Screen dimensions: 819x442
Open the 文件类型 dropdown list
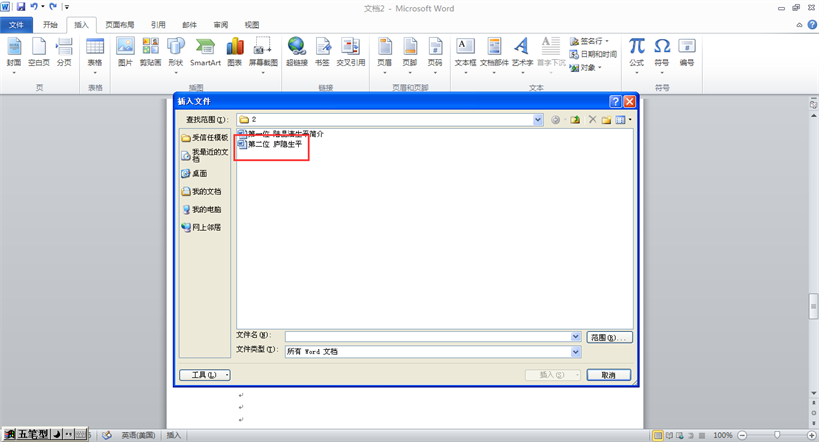tap(576, 352)
